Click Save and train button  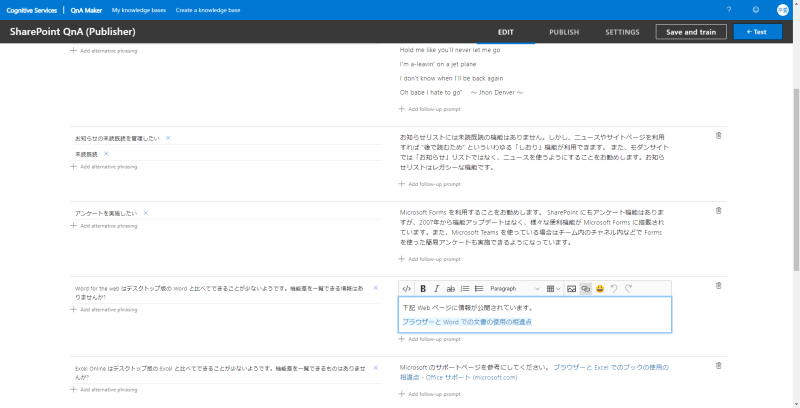pos(691,32)
